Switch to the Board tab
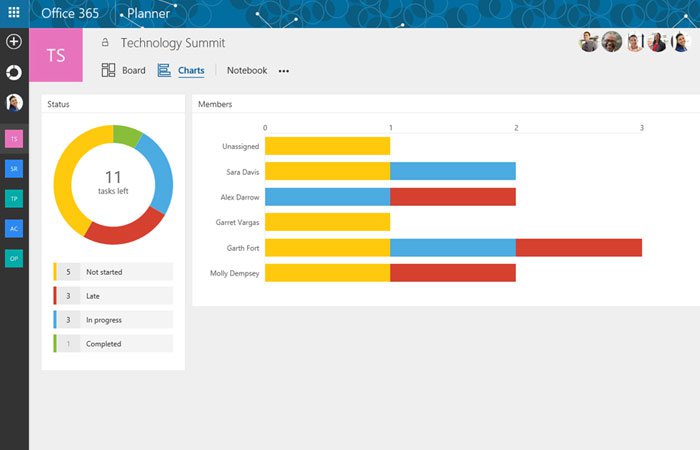700x450 pixels. [133, 71]
